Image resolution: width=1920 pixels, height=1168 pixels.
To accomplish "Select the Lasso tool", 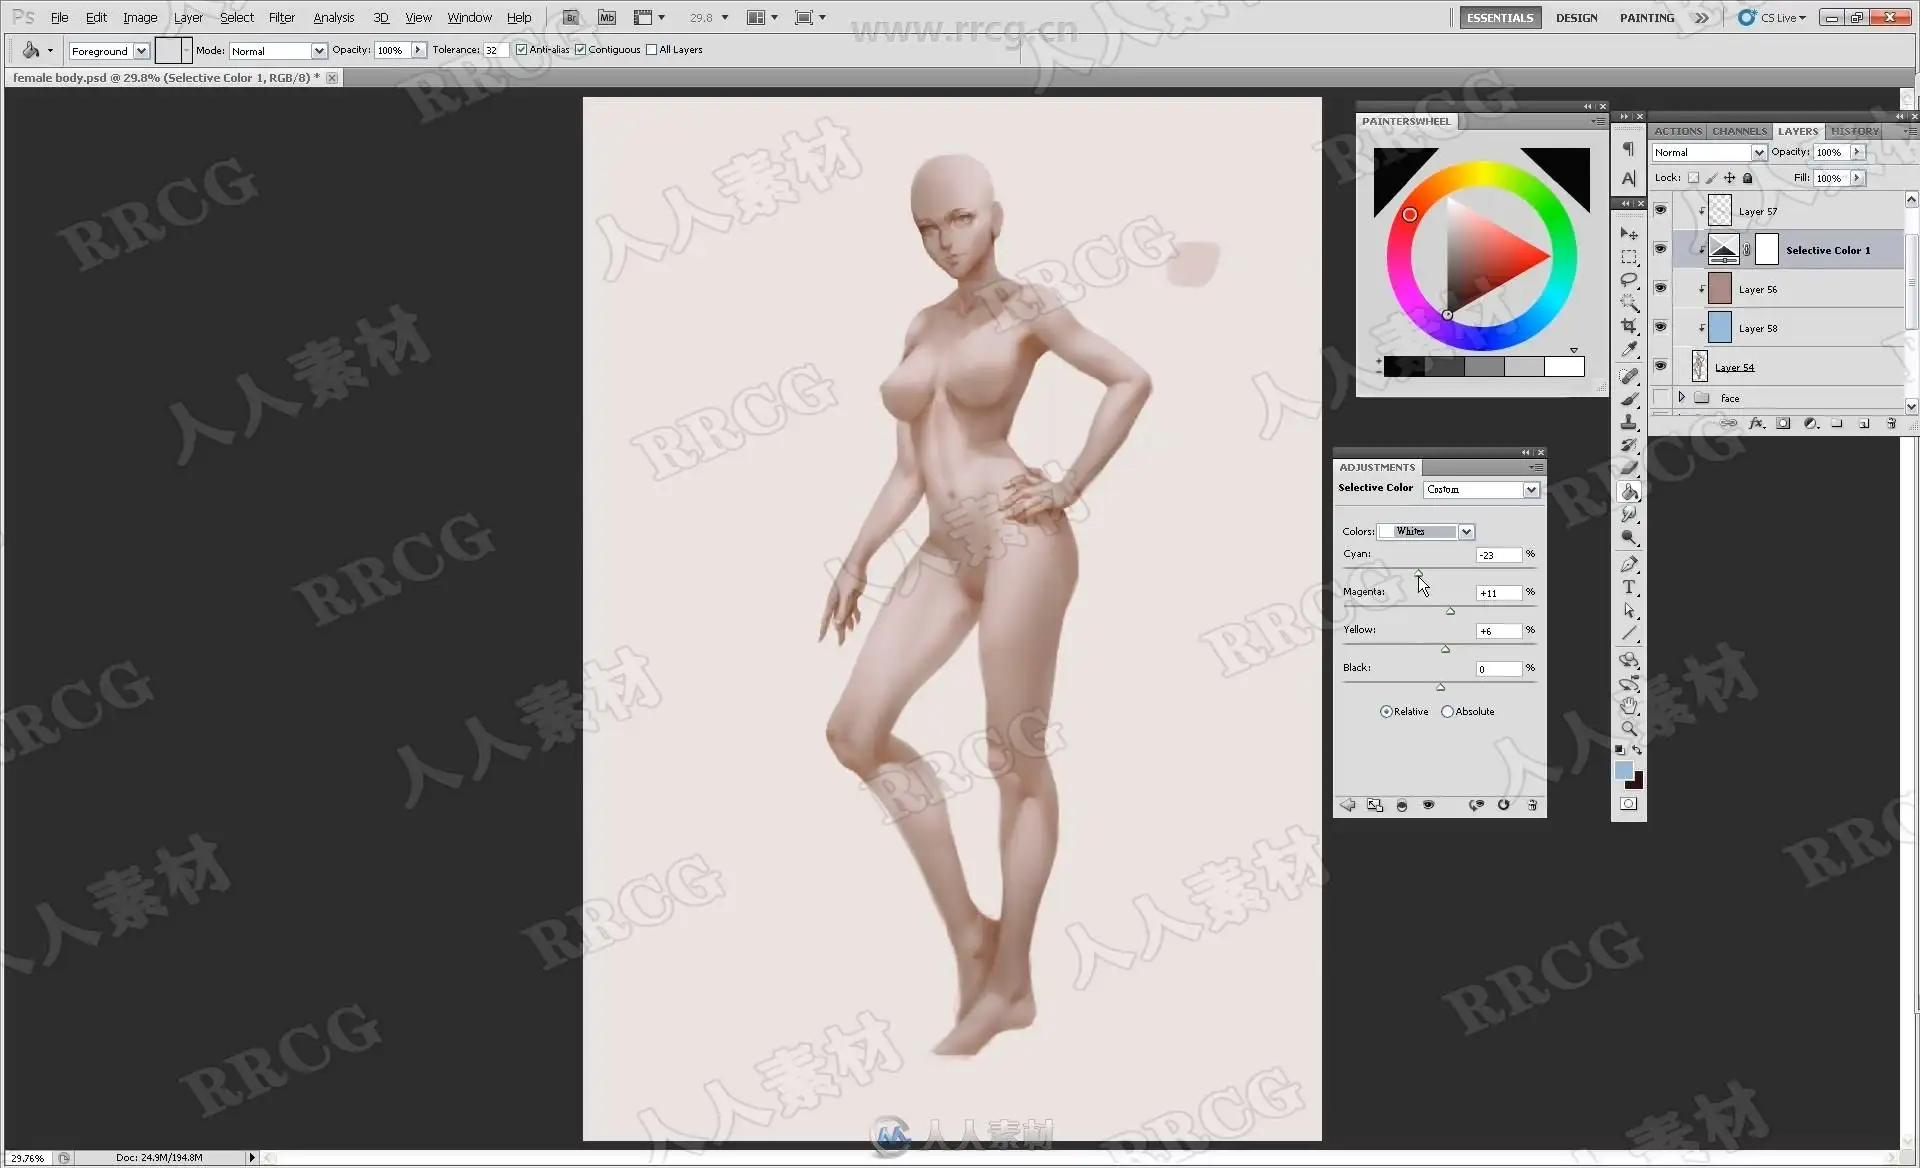I will pyautogui.click(x=1628, y=280).
